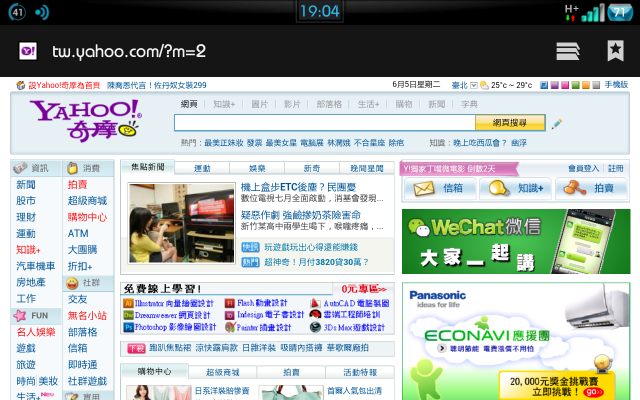Click the Dreamweaver Dw icon
Image resolution: width=640 pixels, height=400 pixels.
tap(128, 315)
